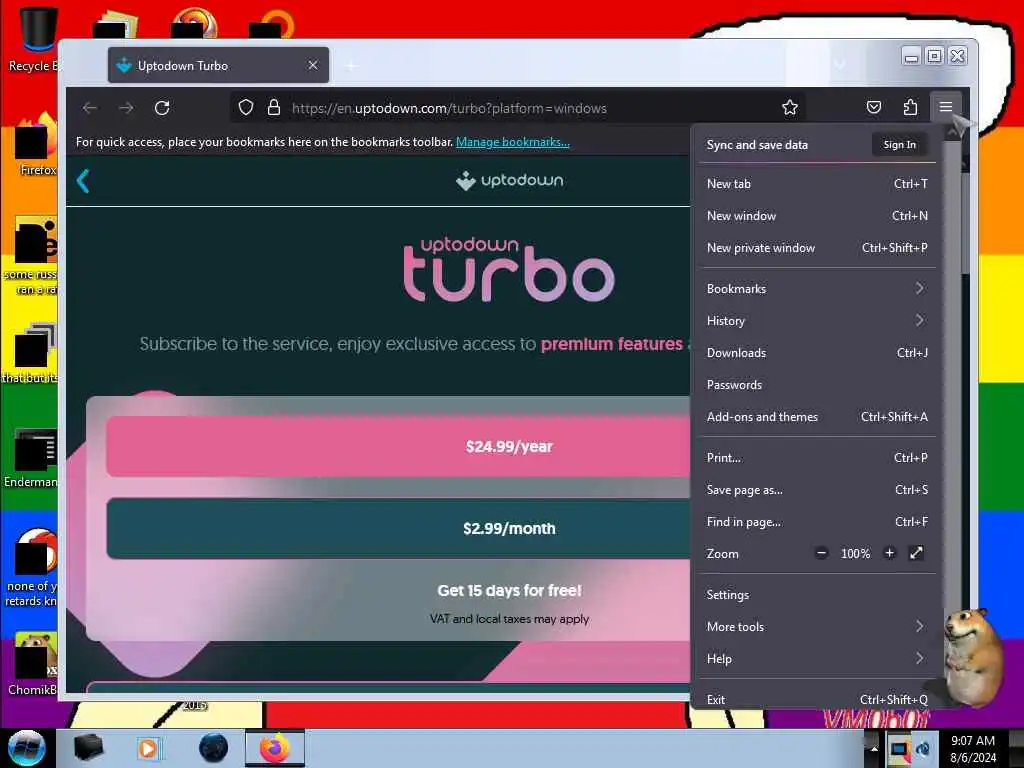The image size is (1024, 768).
Task: Expand the Bookmarks submenu
Action: (817, 289)
